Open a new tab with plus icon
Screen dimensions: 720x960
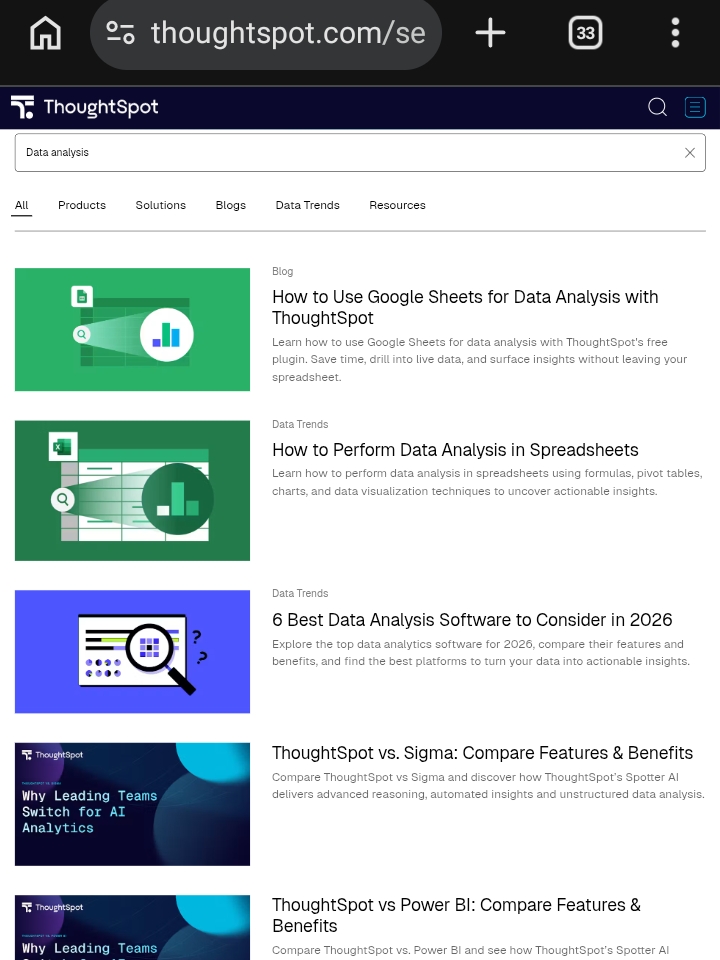pyautogui.click(x=490, y=32)
